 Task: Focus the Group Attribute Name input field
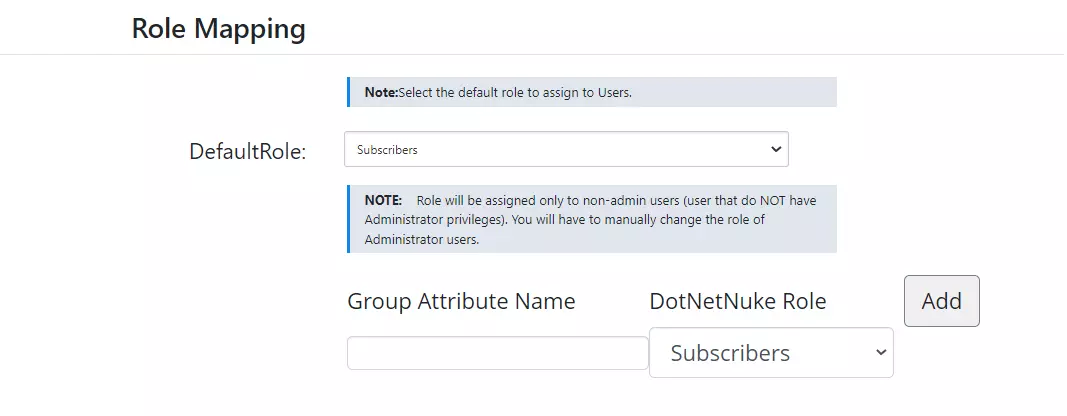pos(497,353)
